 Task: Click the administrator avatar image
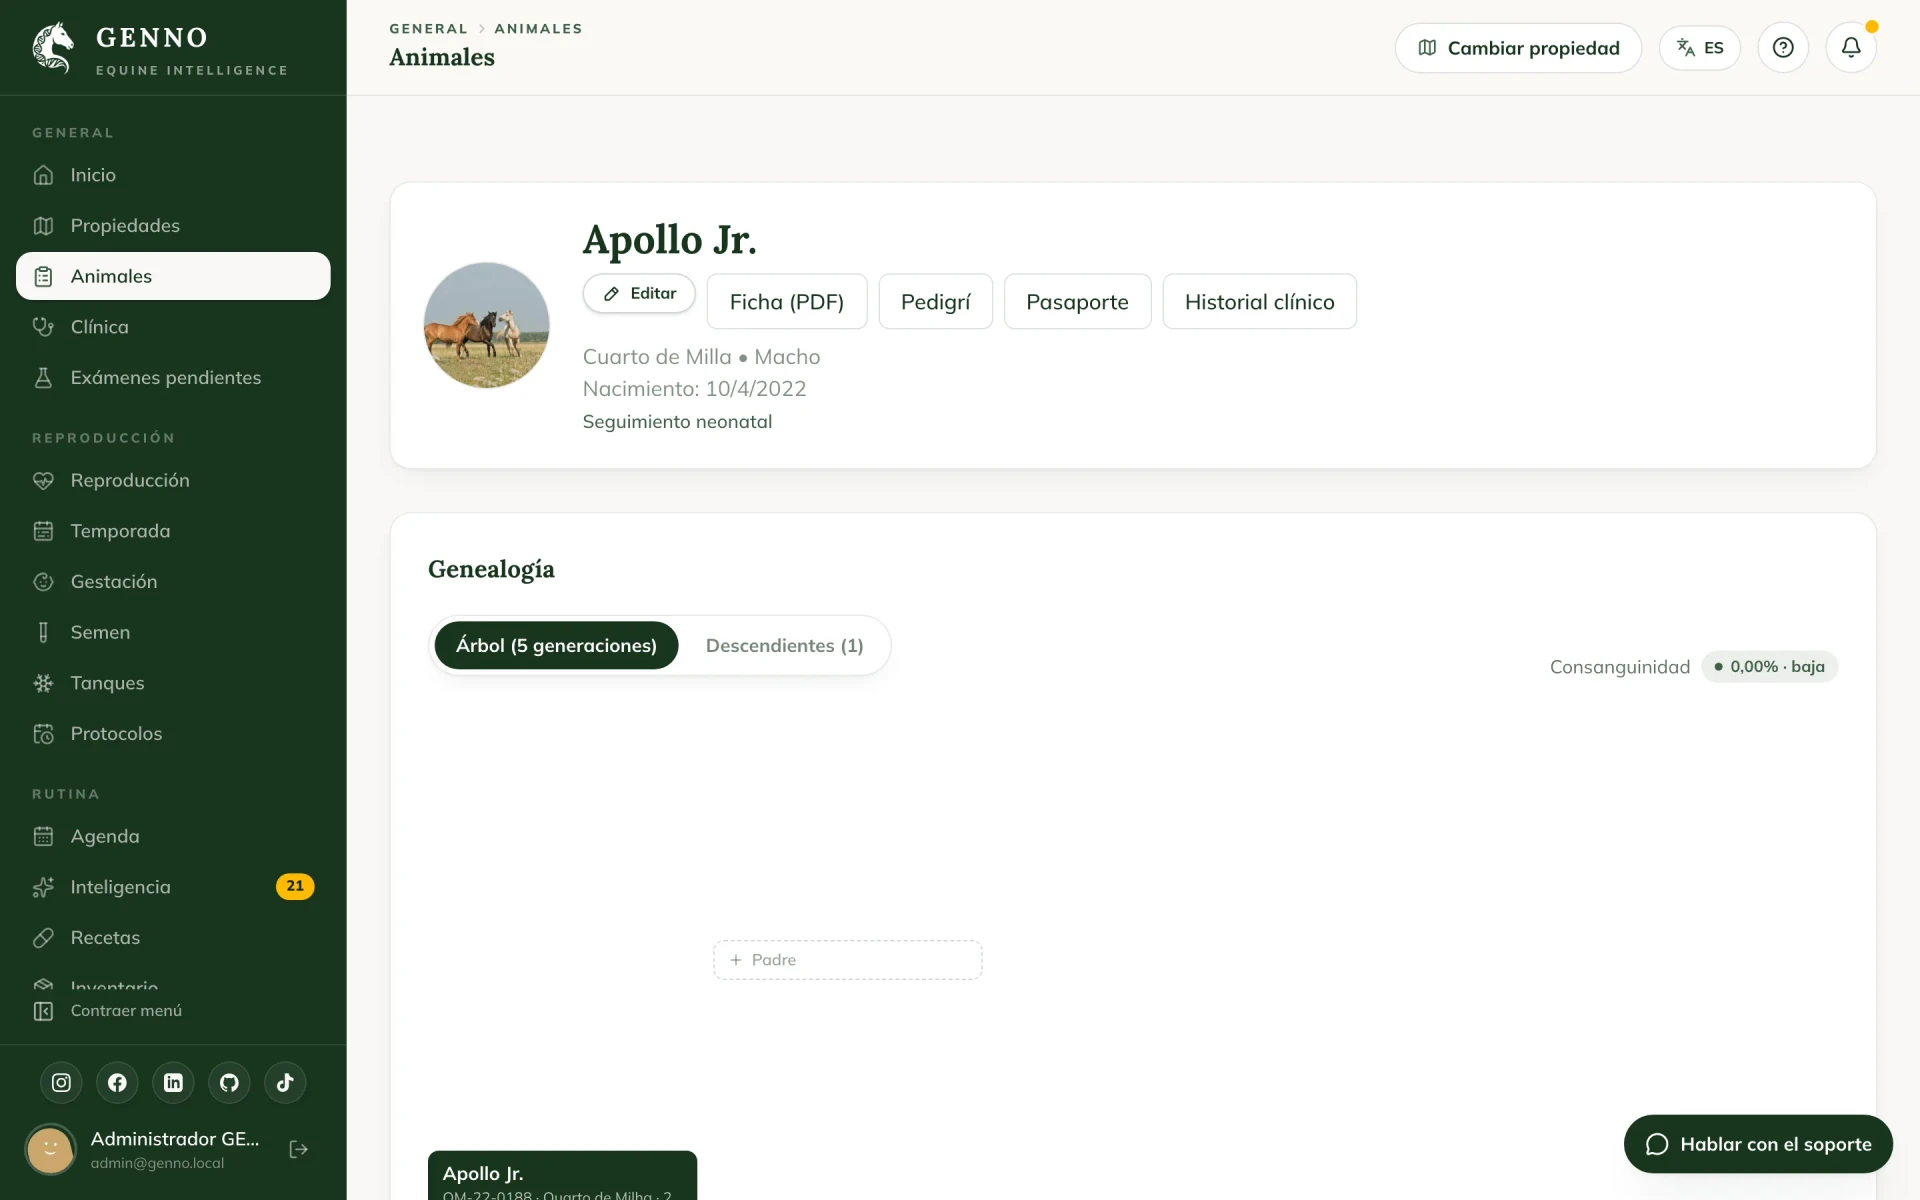(x=50, y=1150)
